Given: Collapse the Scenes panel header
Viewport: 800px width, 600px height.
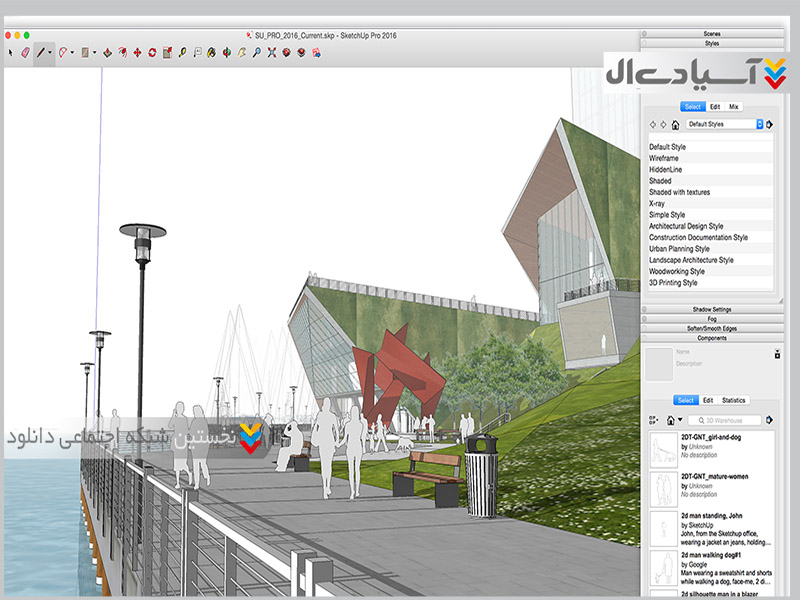Looking at the screenshot, I should (712, 34).
